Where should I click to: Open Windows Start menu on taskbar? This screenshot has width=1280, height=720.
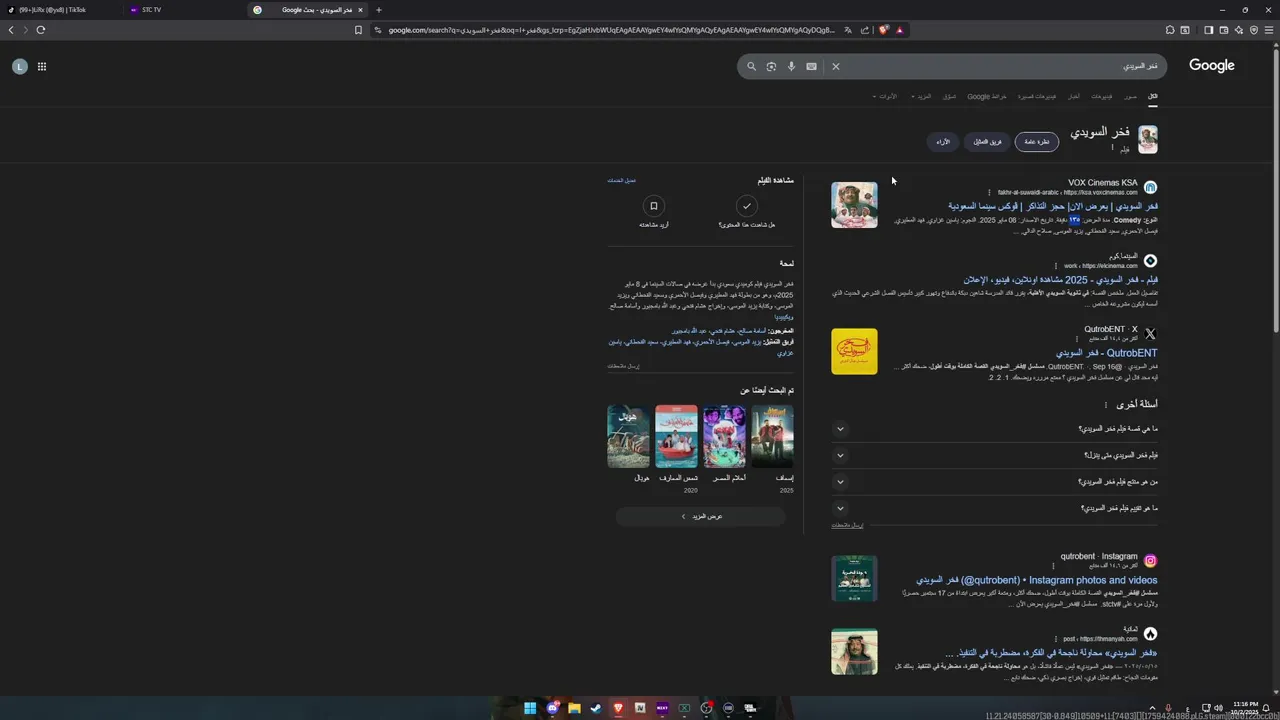[x=530, y=708]
